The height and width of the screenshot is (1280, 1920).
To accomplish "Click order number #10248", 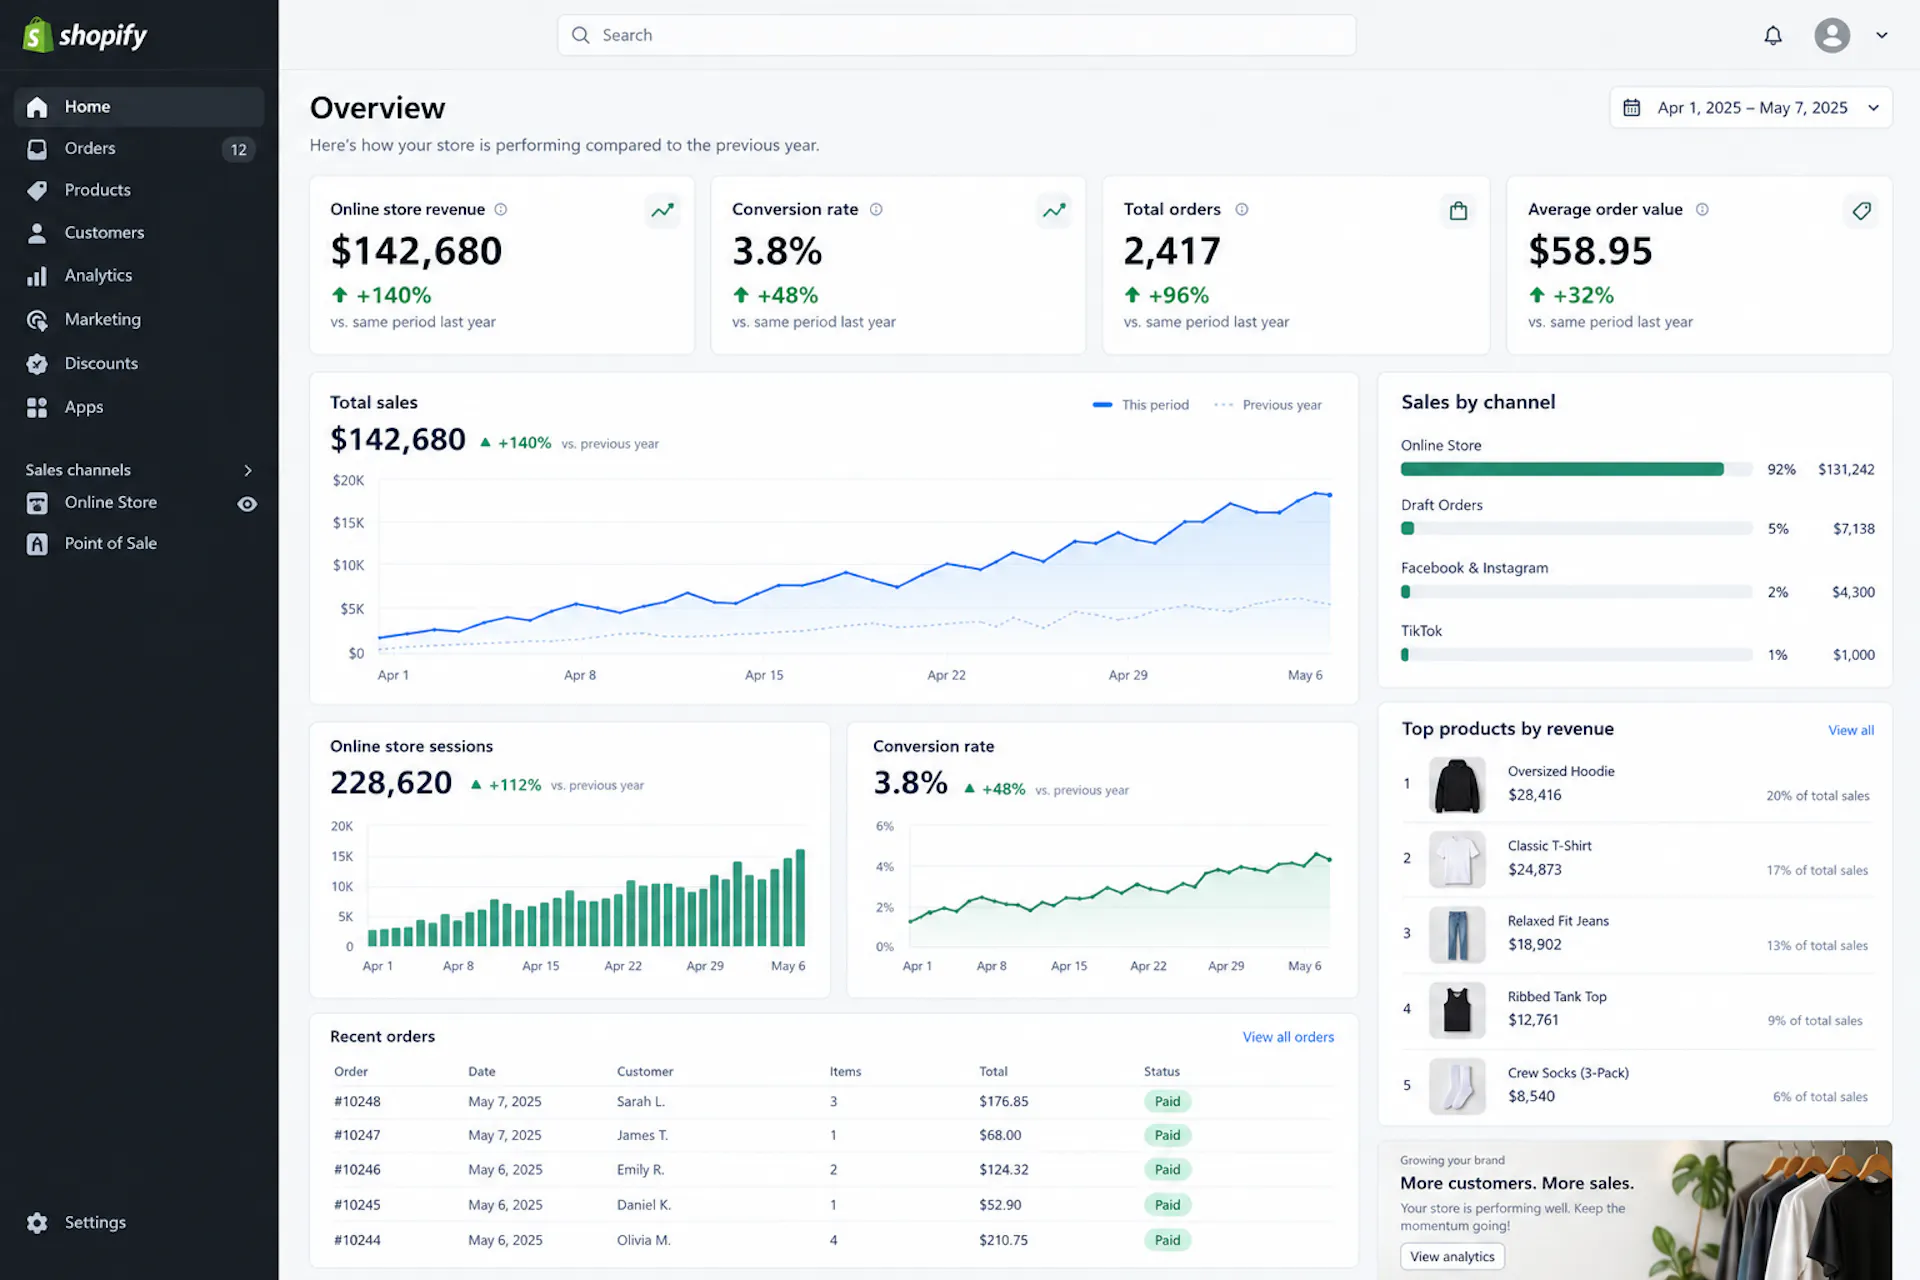I will 357,1102.
